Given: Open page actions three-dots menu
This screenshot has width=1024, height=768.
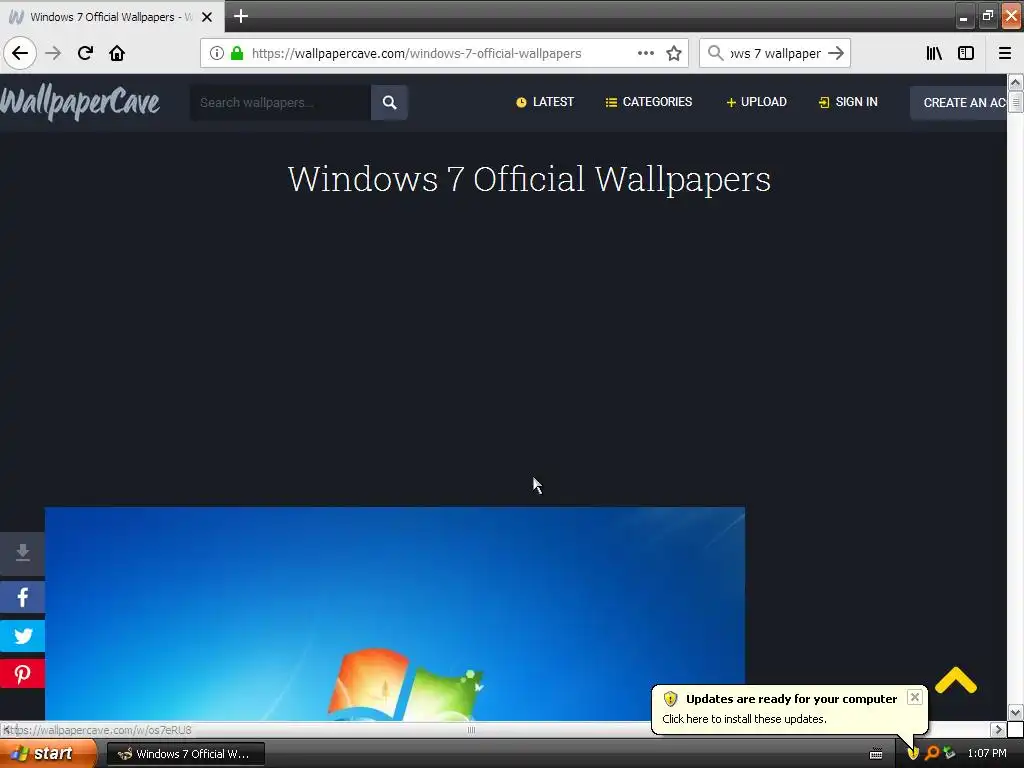Looking at the screenshot, I should 646,53.
